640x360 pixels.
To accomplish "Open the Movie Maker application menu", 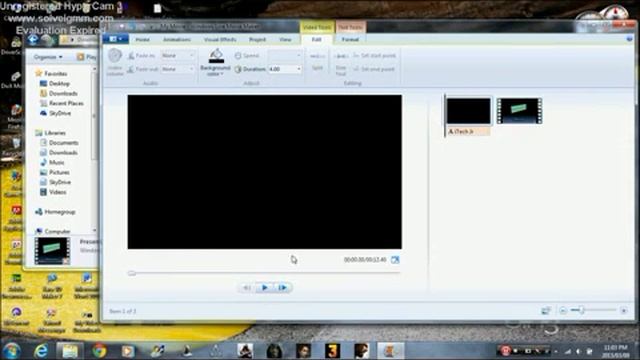I will (116, 39).
